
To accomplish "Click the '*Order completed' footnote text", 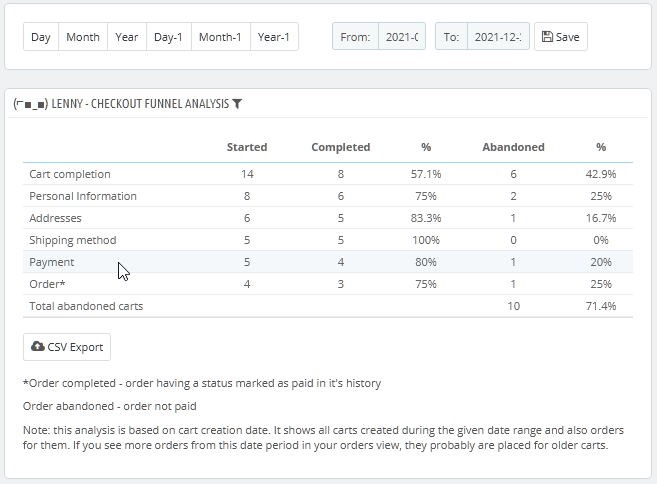I will coord(202,383).
